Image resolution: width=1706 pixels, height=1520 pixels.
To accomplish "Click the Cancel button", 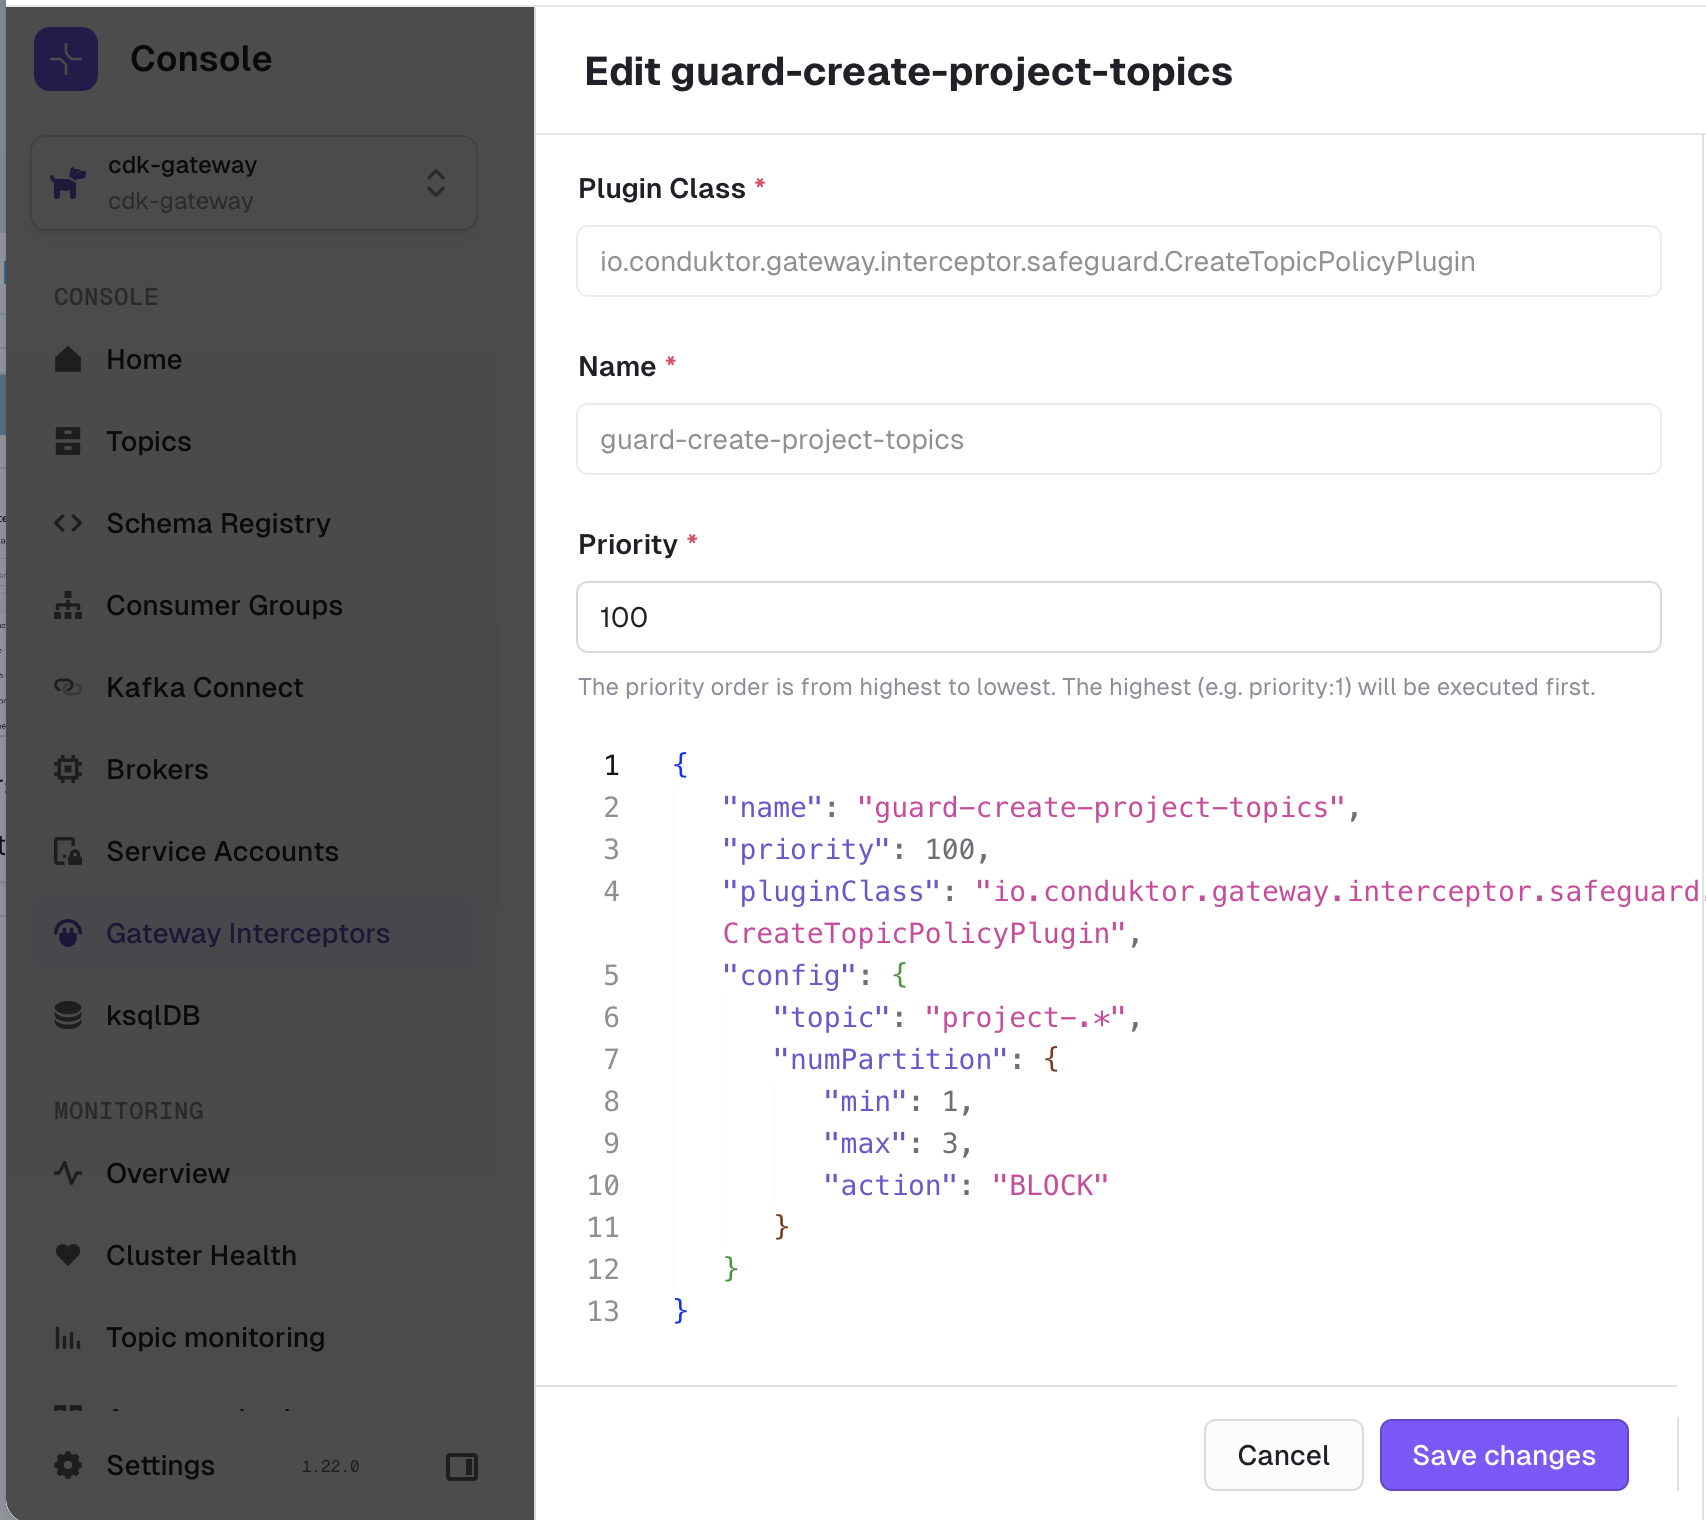I will point(1283,1455).
